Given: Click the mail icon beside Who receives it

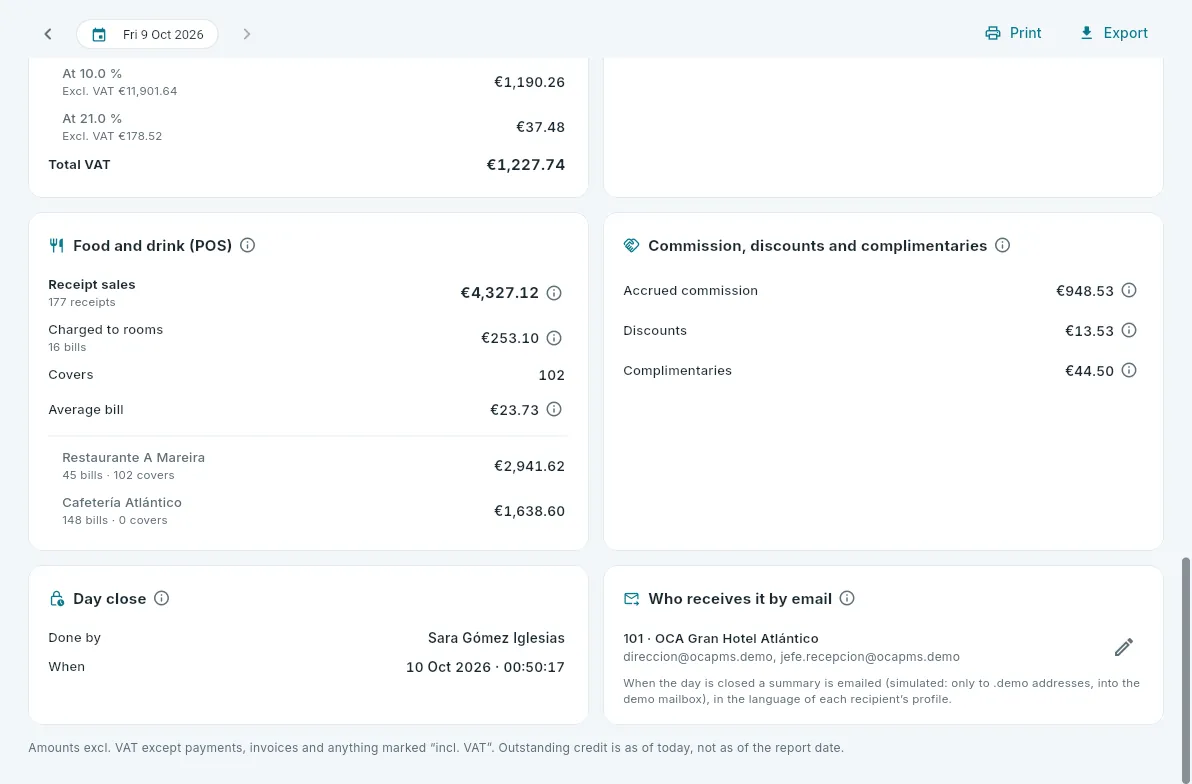Looking at the screenshot, I should coord(631,598).
